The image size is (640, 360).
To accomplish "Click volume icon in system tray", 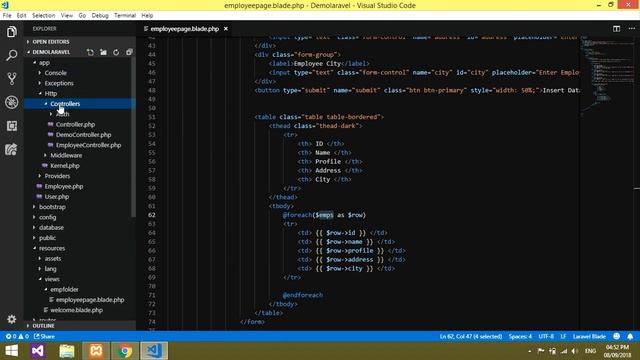I will click(x=575, y=351).
